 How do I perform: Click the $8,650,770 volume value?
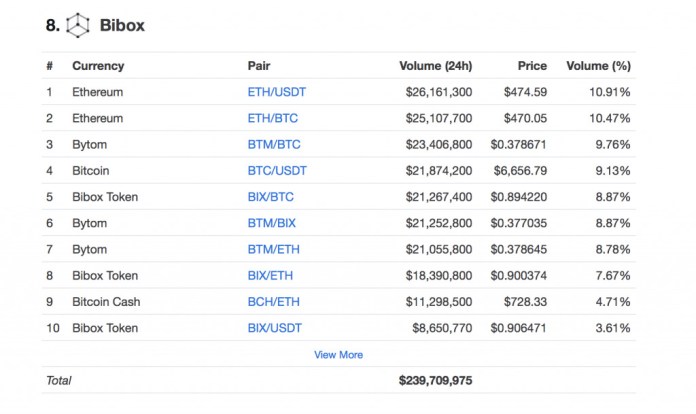pos(442,327)
